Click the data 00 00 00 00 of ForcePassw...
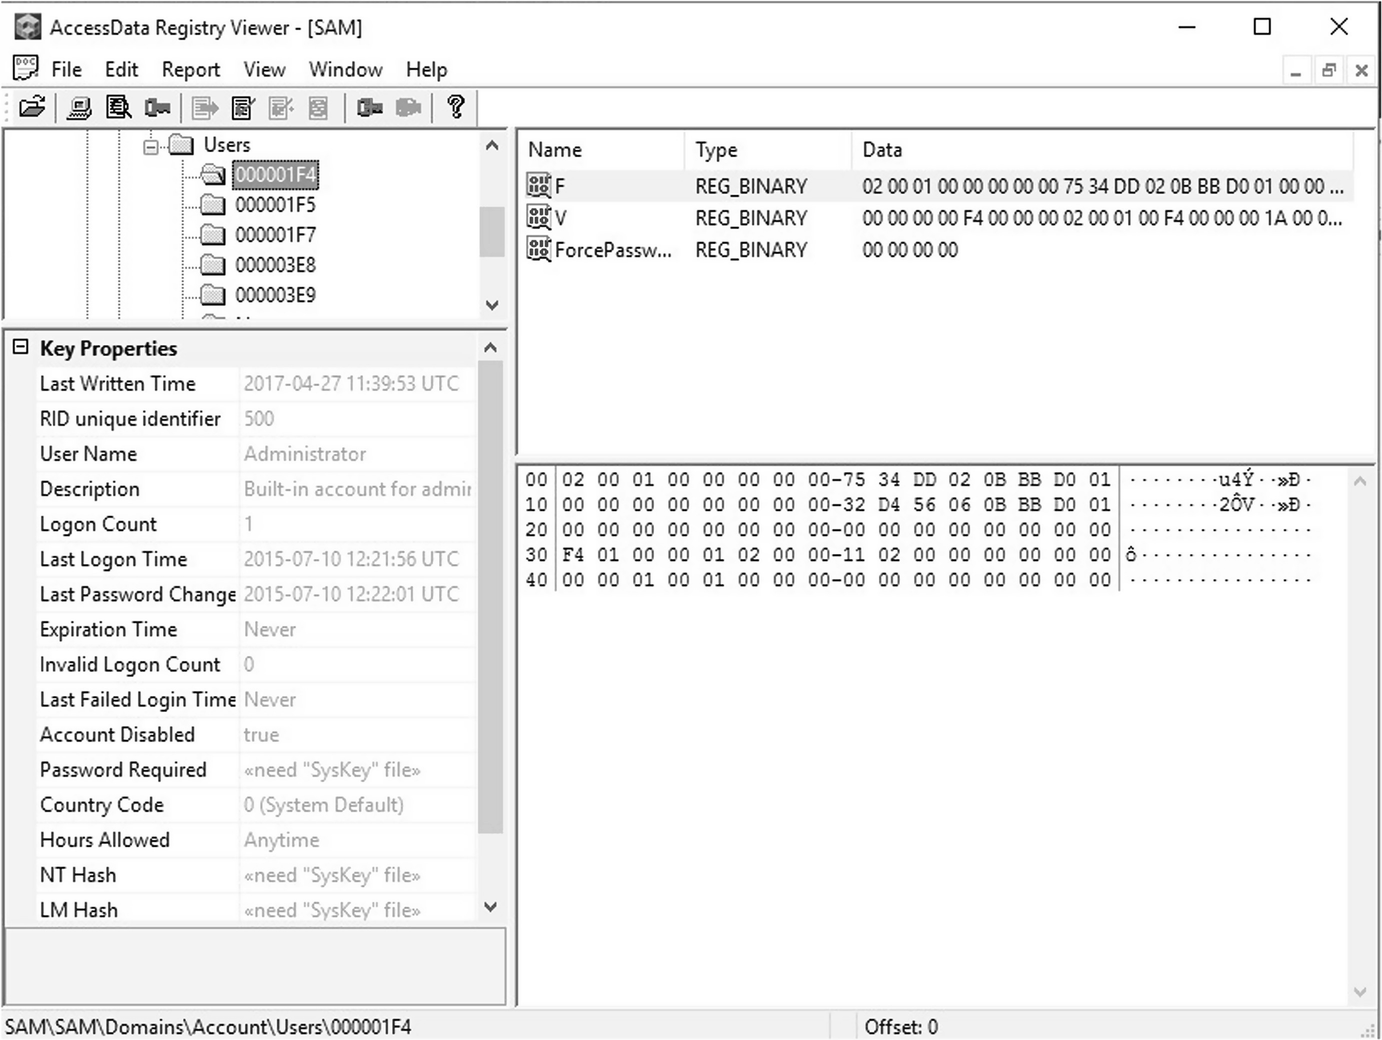This screenshot has width=1382, height=1040. (910, 250)
